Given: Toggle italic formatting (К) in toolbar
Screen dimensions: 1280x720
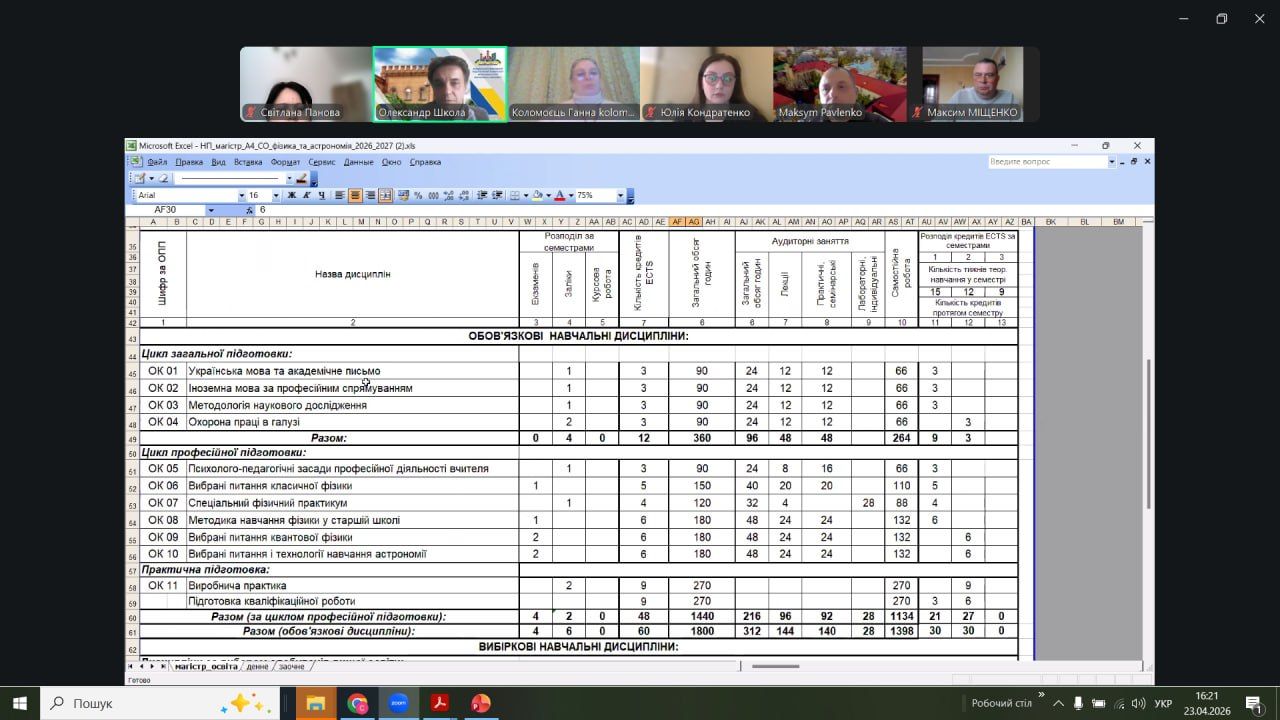Looking at the screenshot, I should [x=306, y=196].
